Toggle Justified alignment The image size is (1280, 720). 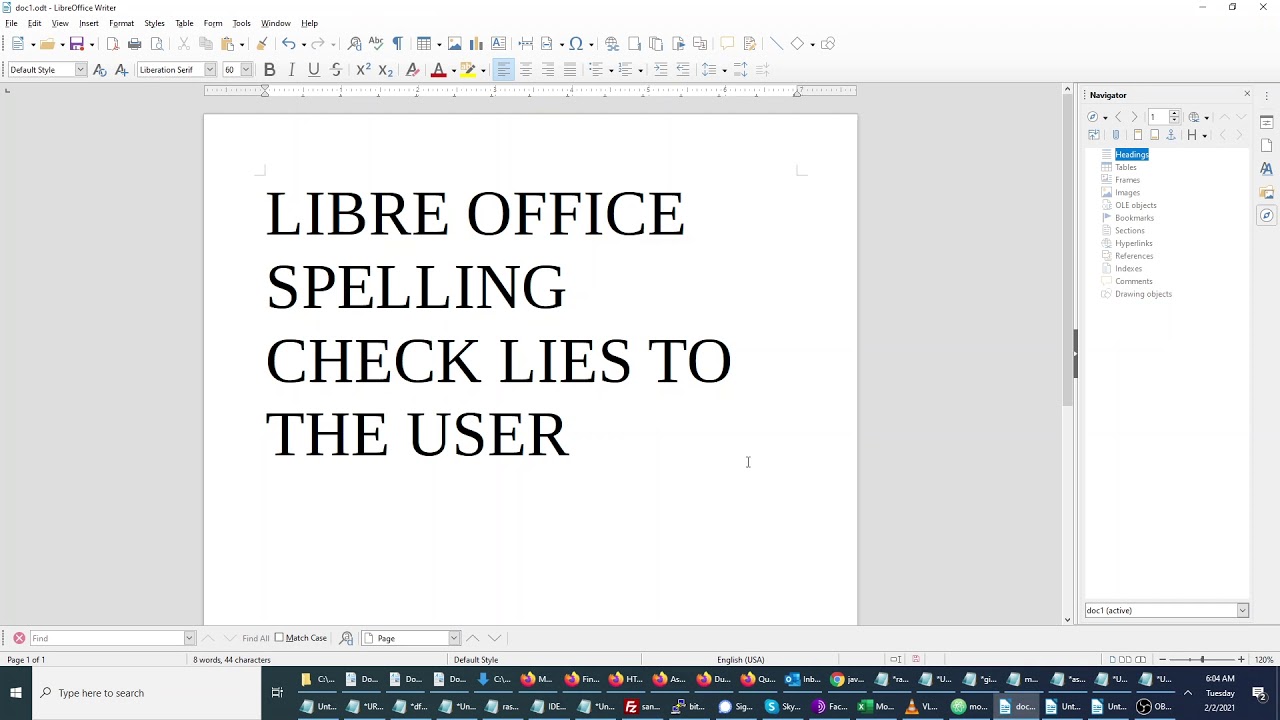[x=570, y=70]
